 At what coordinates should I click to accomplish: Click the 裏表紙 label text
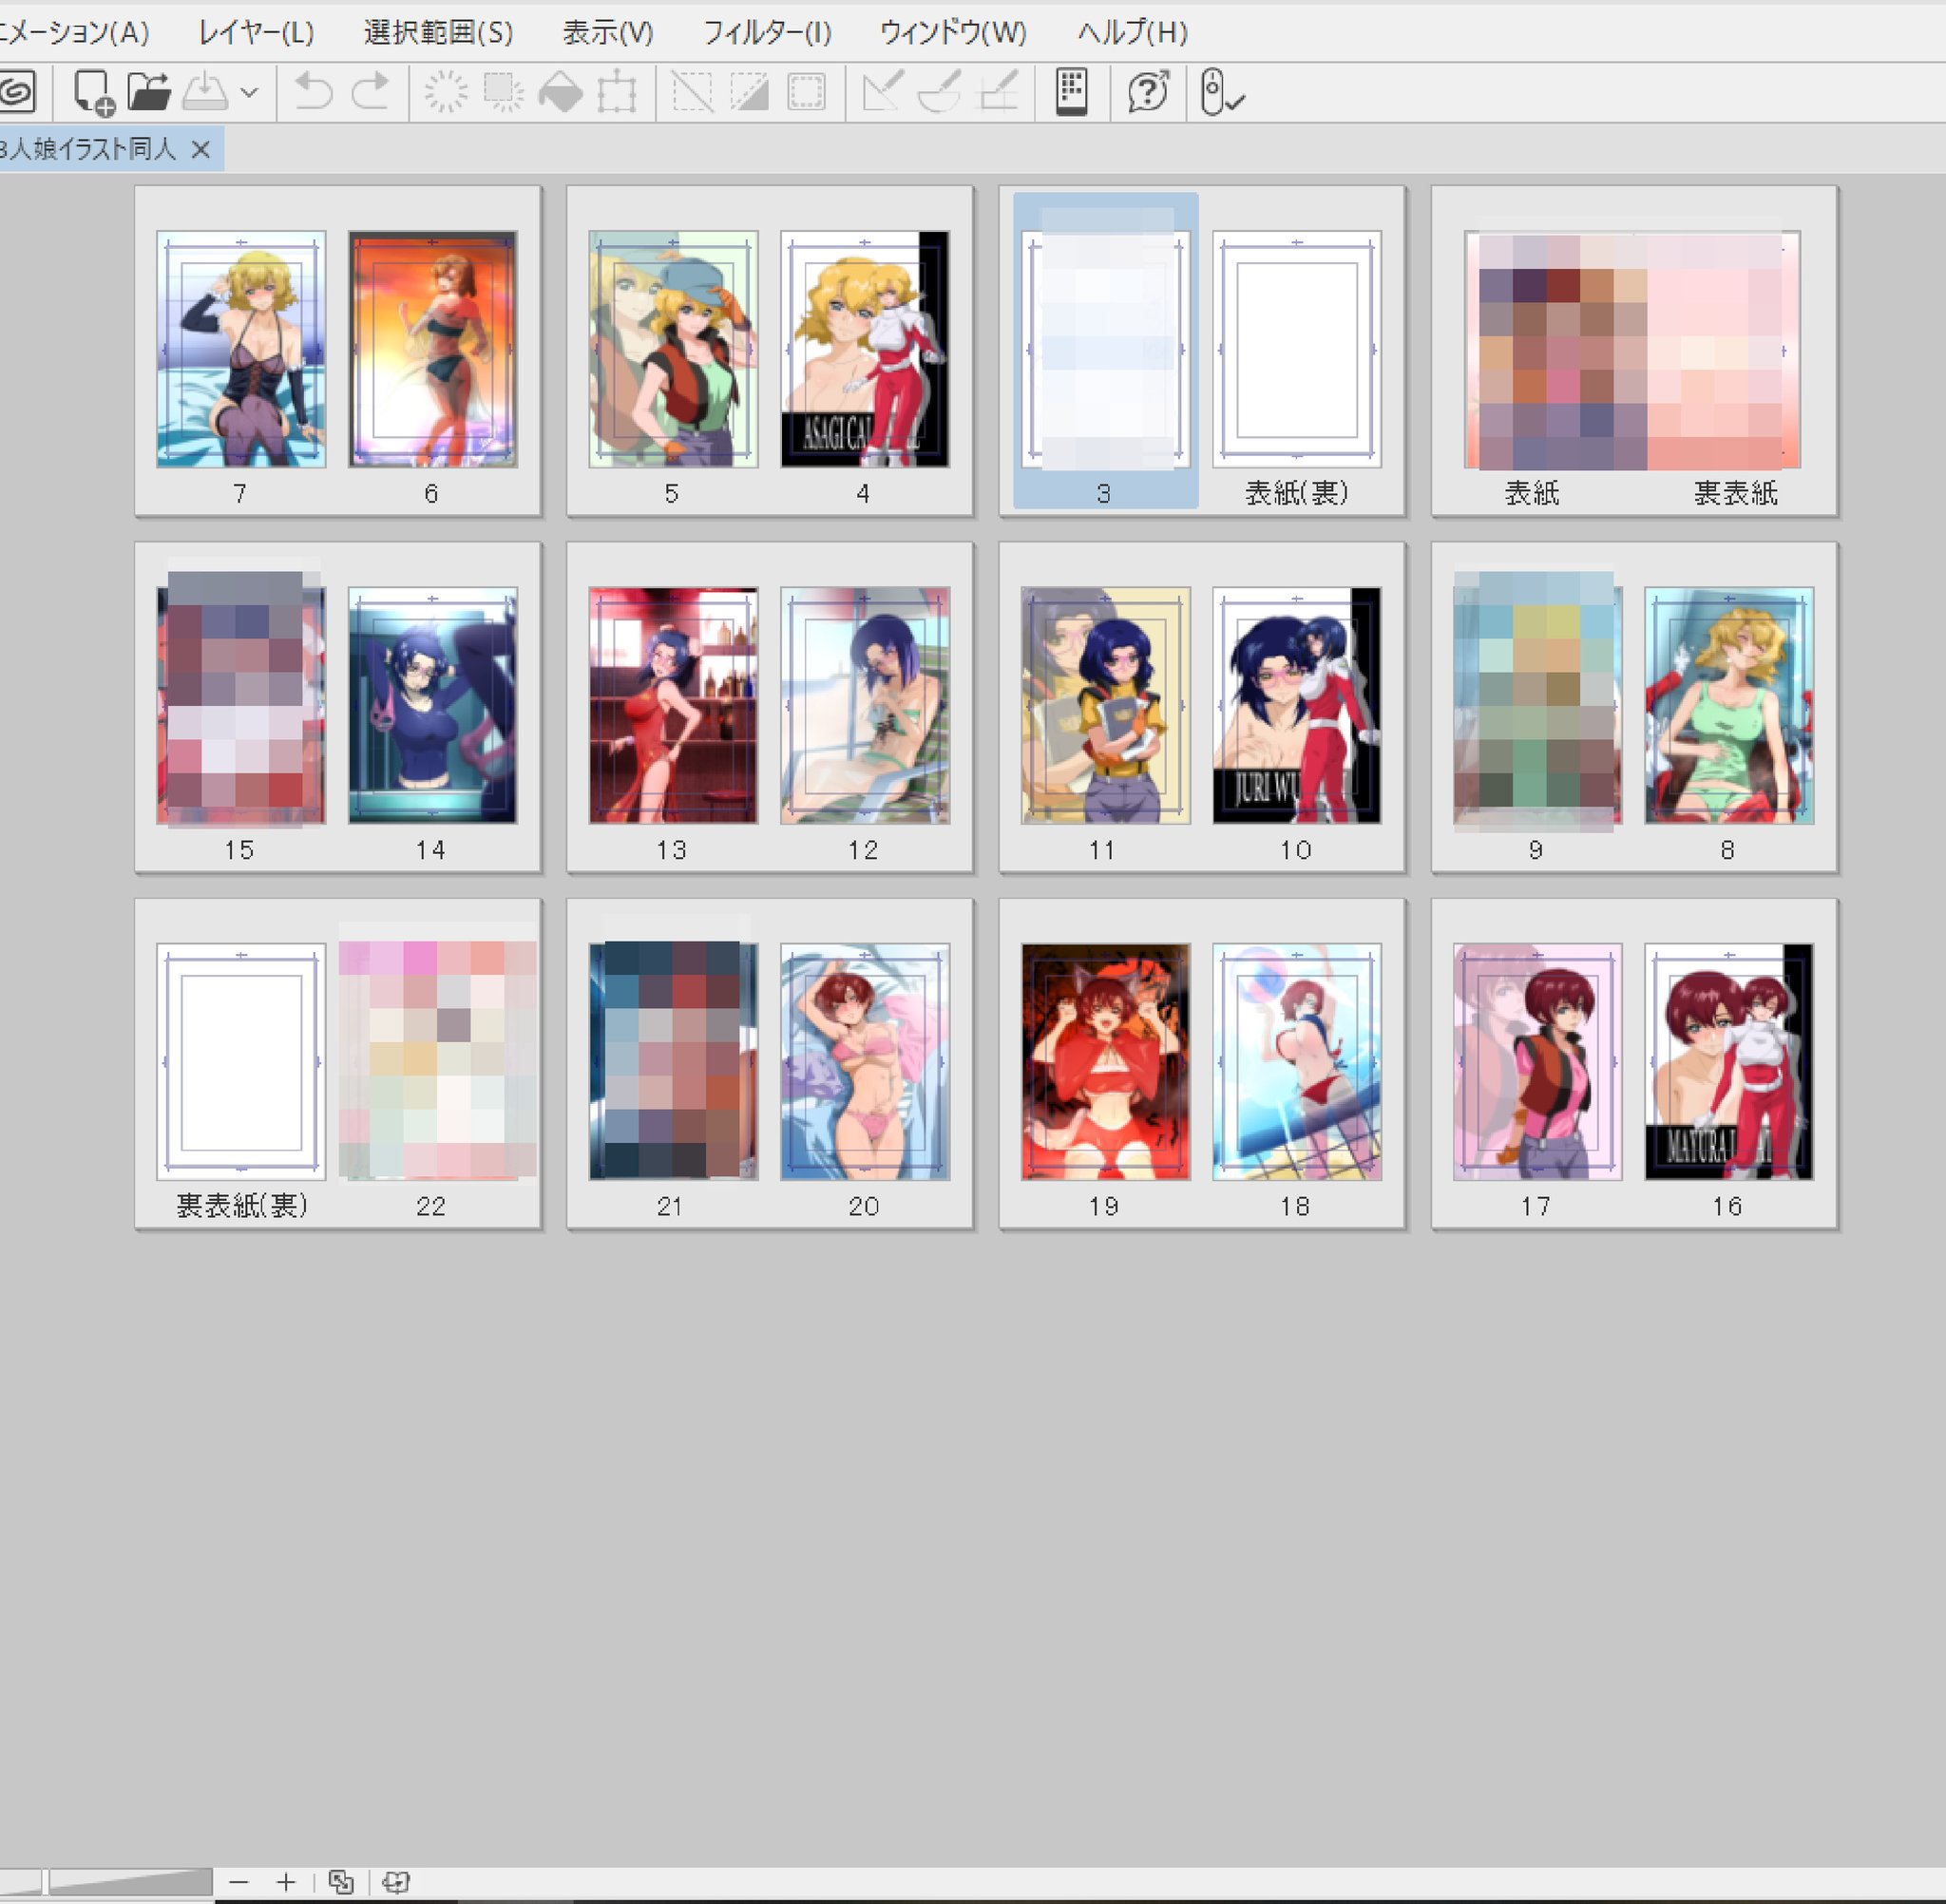click(x=1735, y=493)
